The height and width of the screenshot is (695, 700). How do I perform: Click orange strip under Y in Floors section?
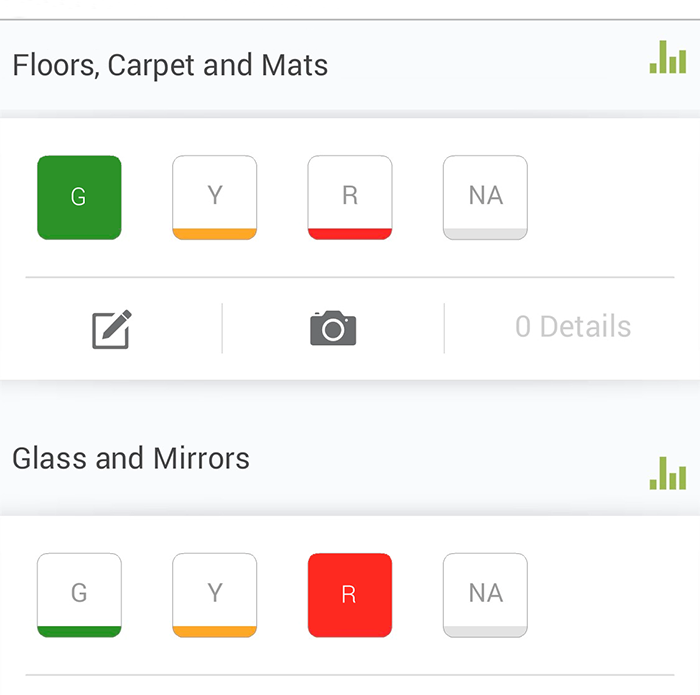(x=214, y=234)
